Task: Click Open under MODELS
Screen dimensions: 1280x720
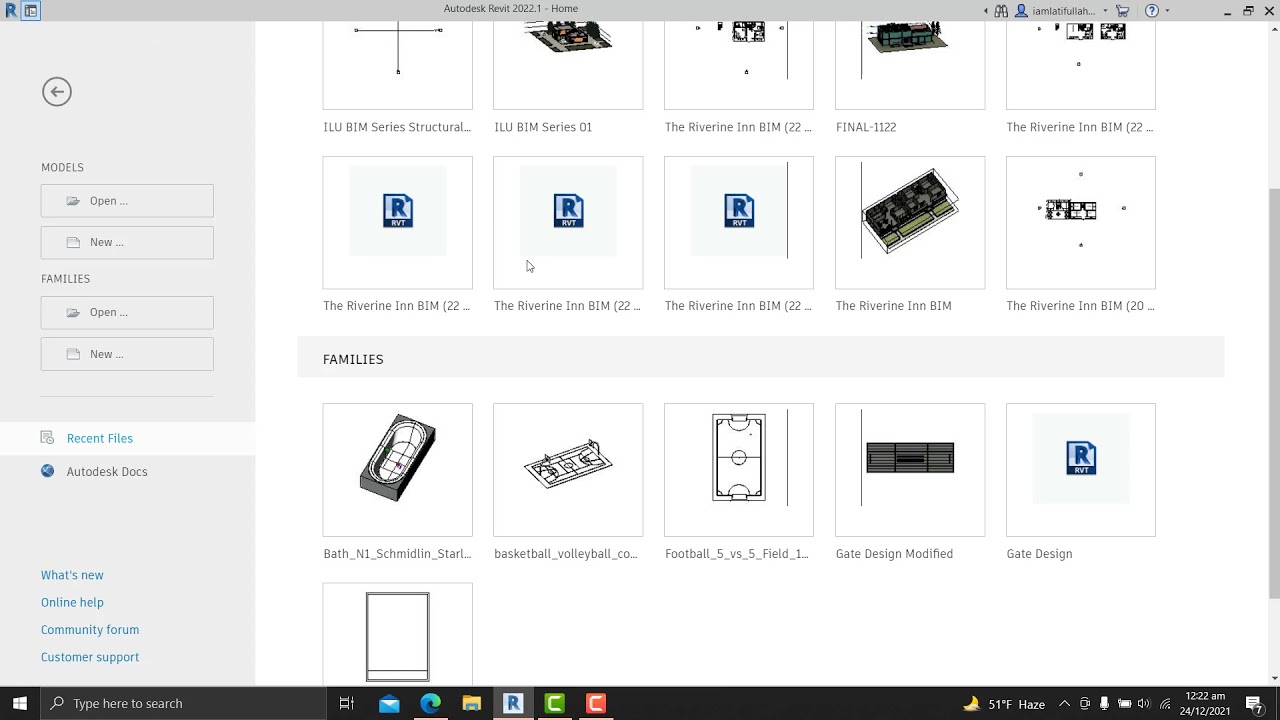Action: pos(127,200)
